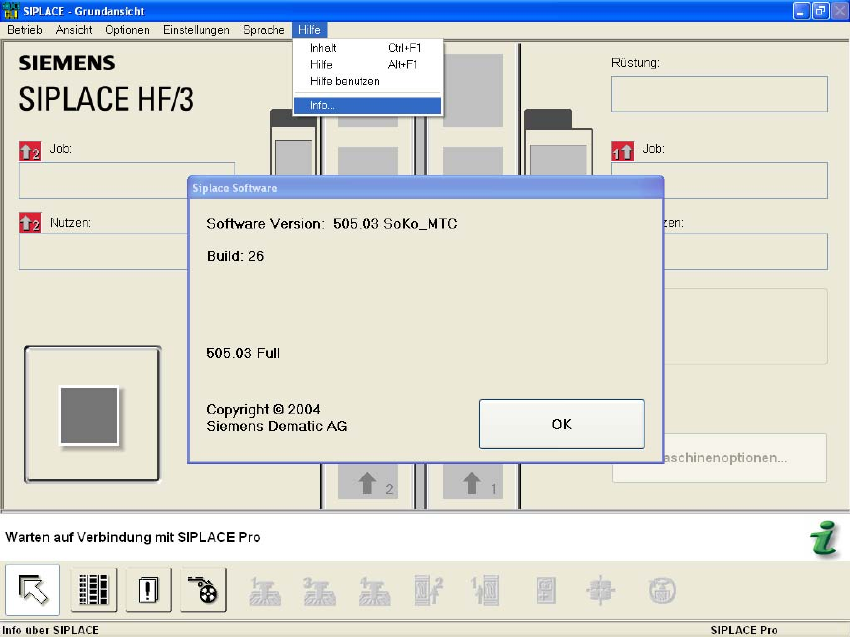The height and width of the screenshot is (637, 850).
Task: Select Inhalt in the Hilfe menu
Action: click(x=368, y=48)
